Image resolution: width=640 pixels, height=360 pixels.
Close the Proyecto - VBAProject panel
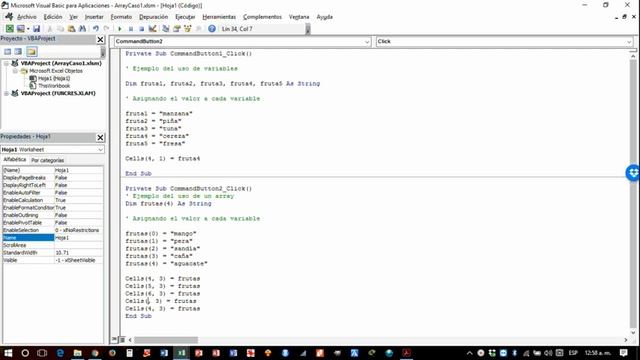100,39
